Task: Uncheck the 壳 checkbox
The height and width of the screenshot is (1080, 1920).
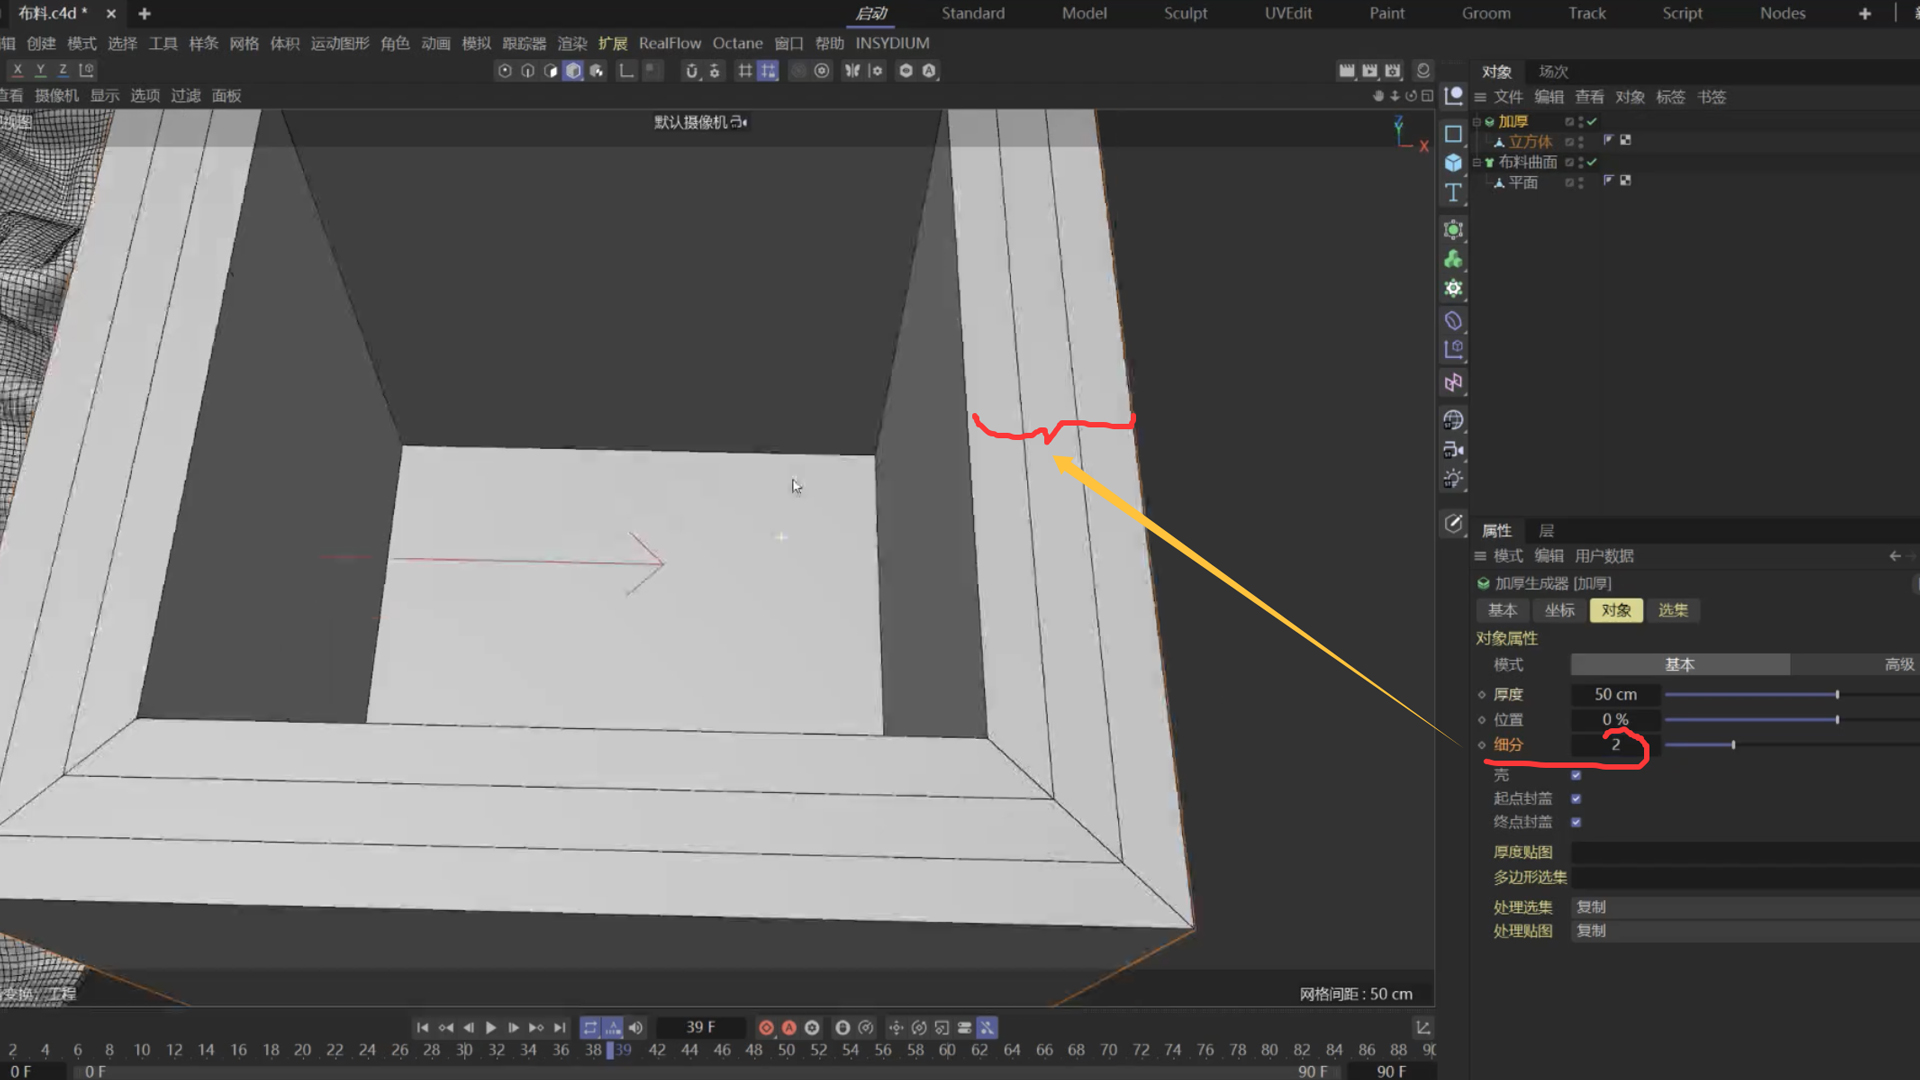Action: [1576, 775]
